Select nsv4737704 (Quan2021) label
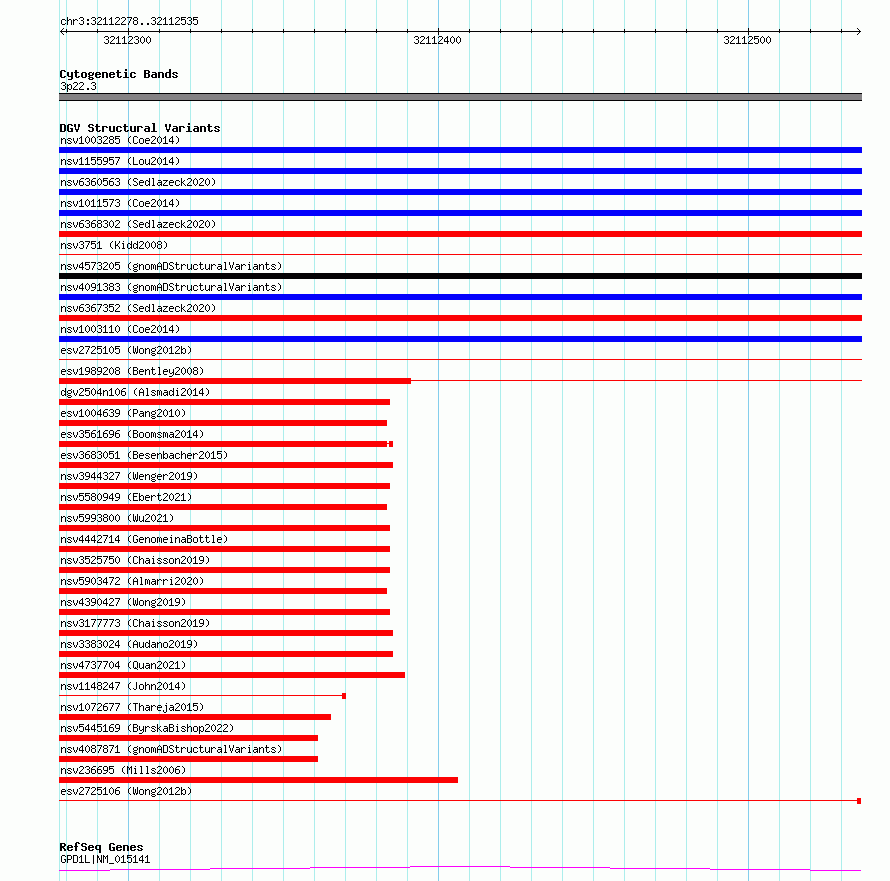The width and height of the screenshot is (890, 881). [123, 665]
